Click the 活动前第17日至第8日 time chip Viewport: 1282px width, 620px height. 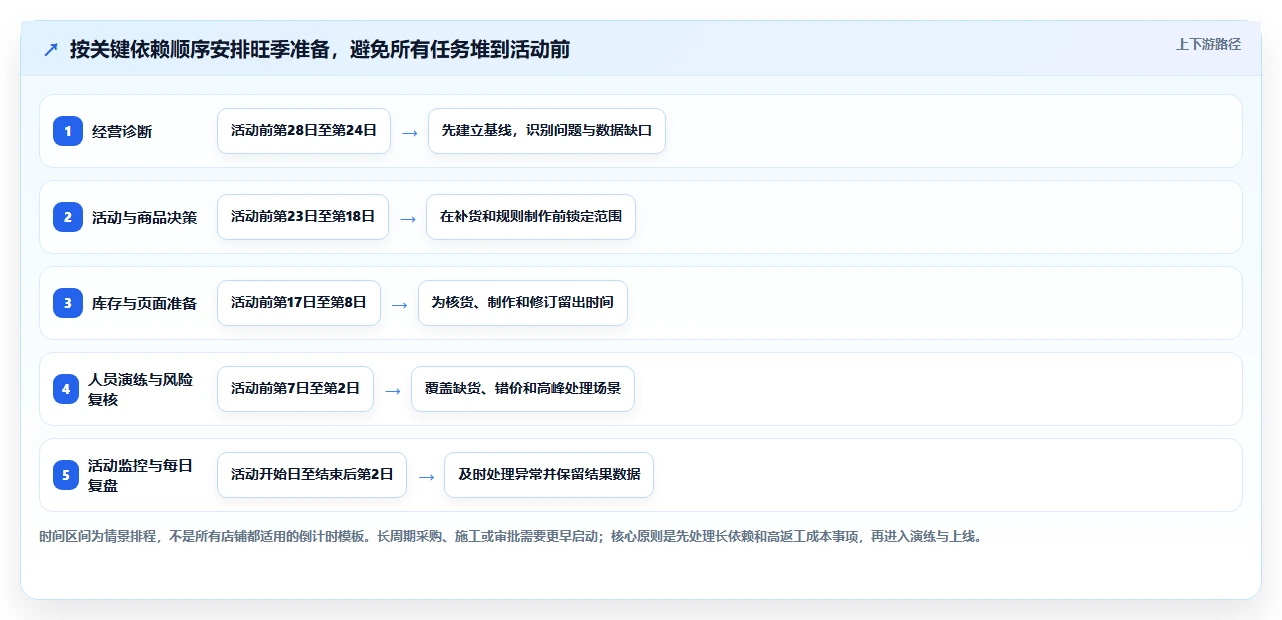point(299,303)
